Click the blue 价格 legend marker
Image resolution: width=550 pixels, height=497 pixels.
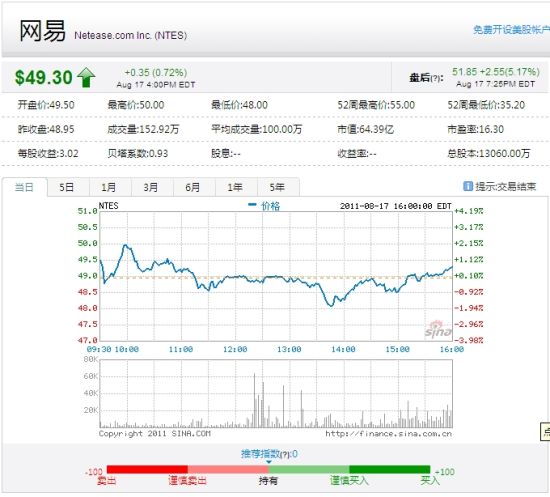point(252,204)
